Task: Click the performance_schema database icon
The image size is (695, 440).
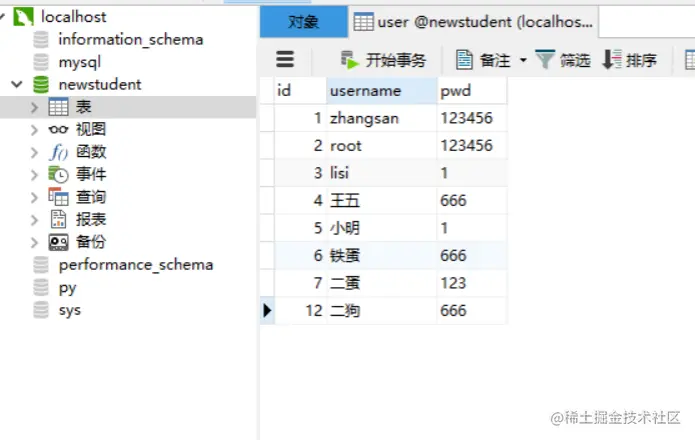Action: tap(41, 265)
